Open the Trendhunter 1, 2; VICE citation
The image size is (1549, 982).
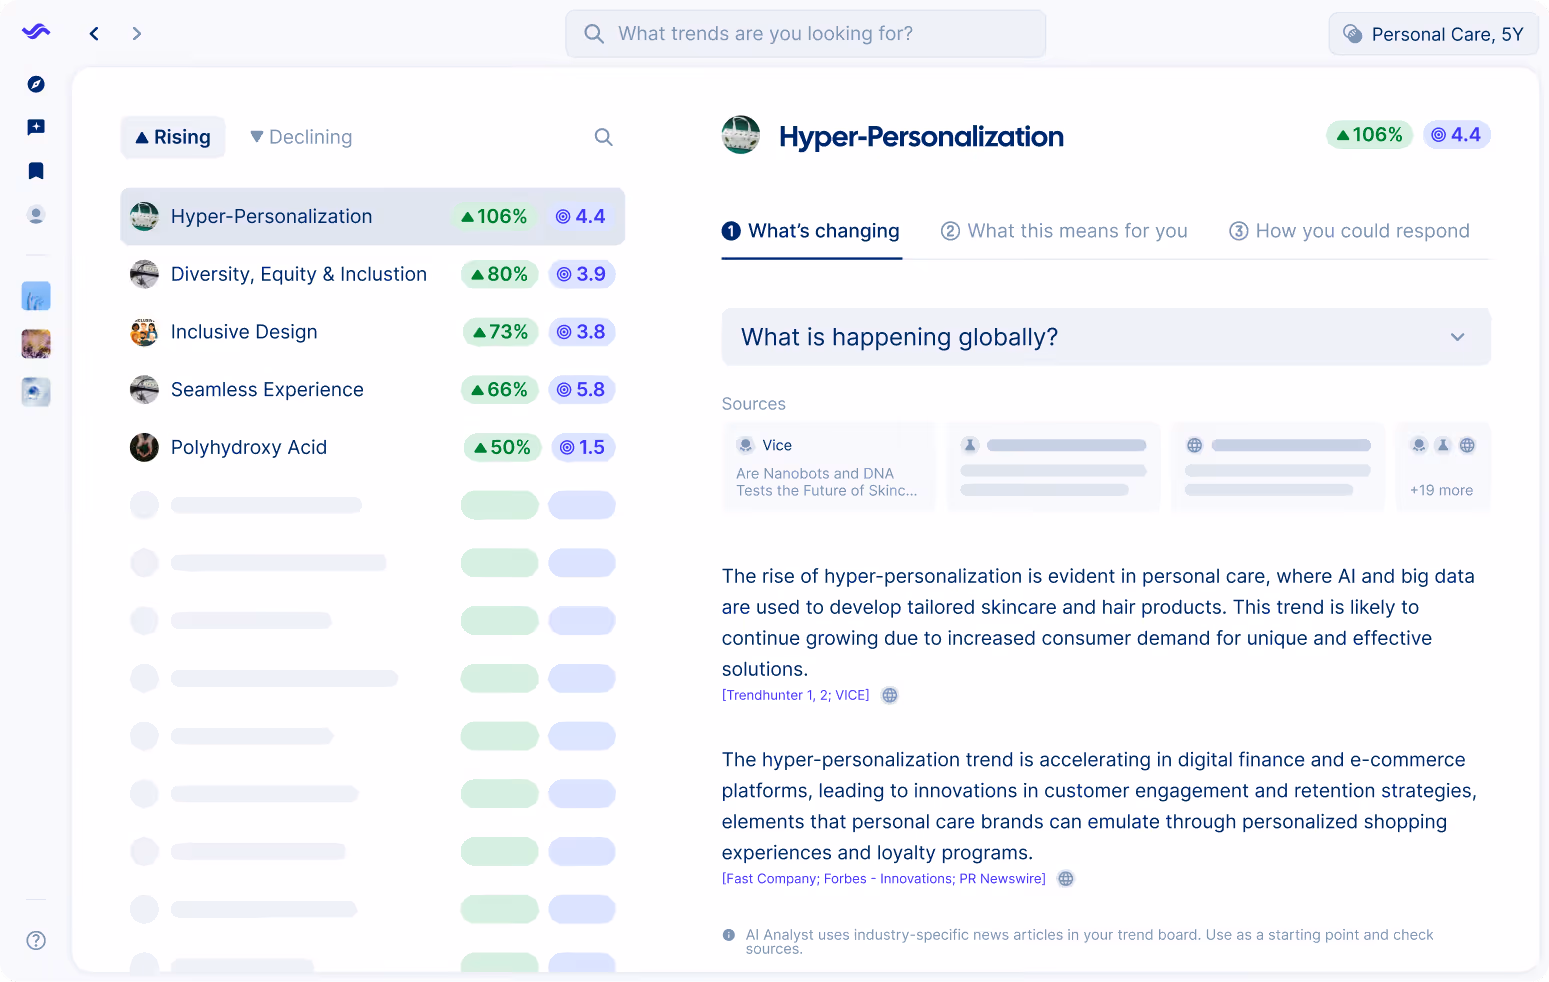coord(796,695)
